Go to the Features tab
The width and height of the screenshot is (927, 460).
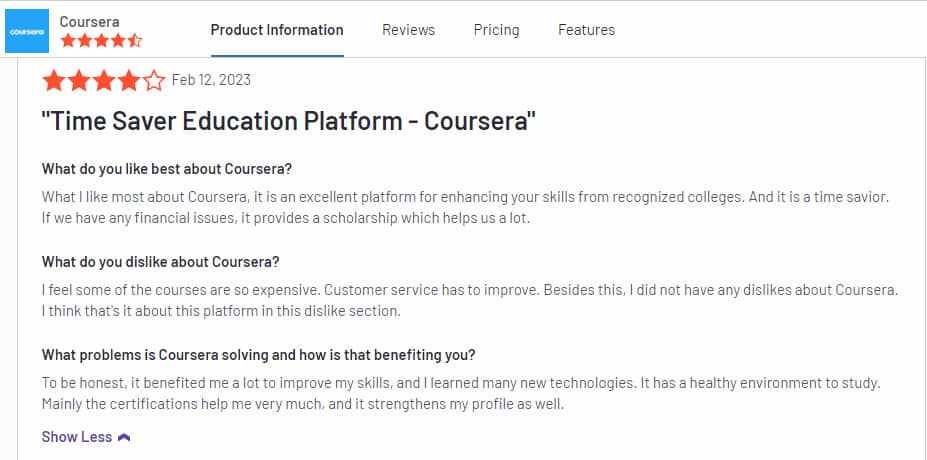coord(586,30)
